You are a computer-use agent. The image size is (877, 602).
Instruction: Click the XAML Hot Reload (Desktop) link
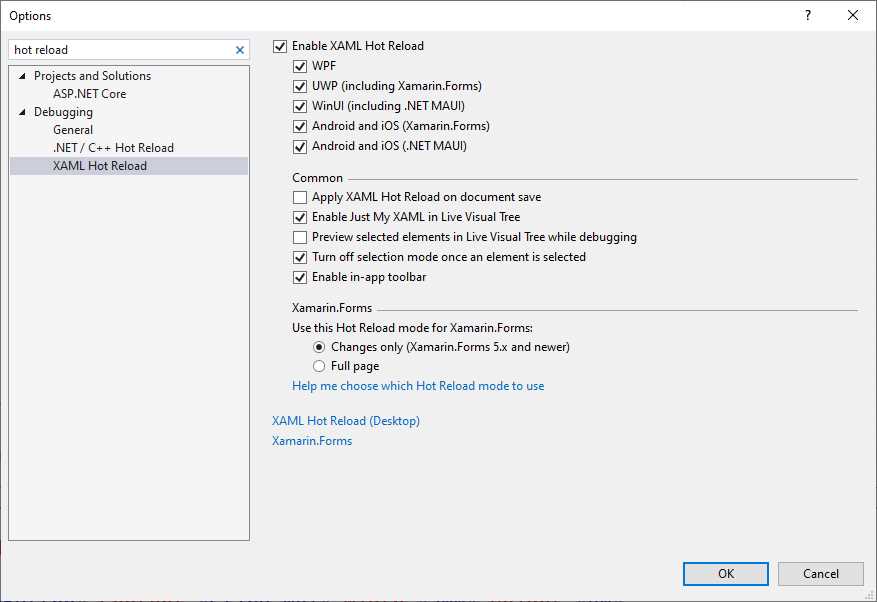[346, 420]
